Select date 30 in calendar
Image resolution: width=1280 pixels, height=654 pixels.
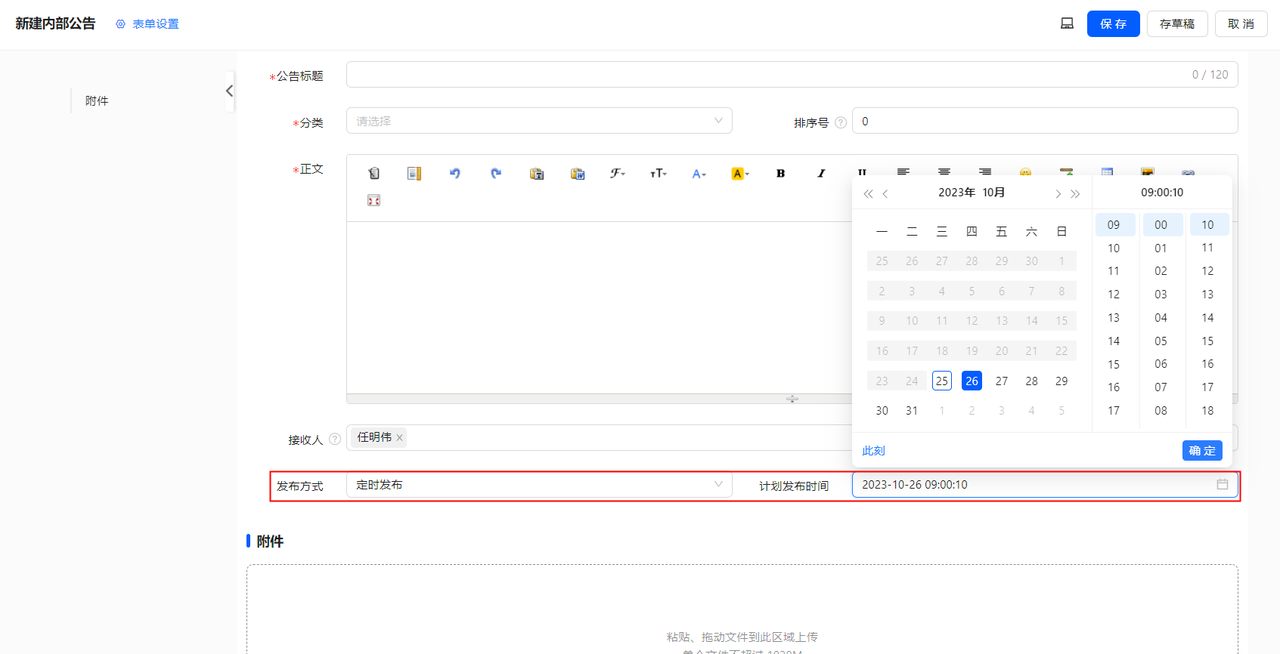tap(882, 411)
